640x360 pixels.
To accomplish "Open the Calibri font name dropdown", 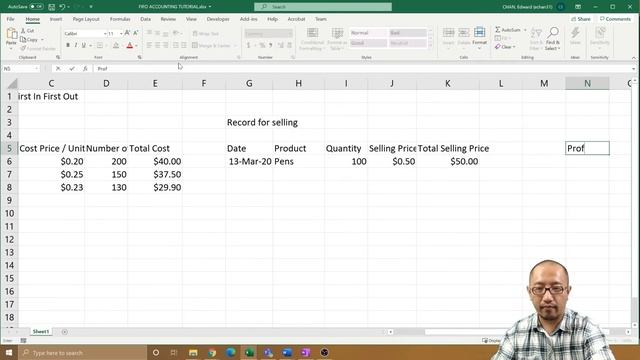I will [x=105, y=33].
